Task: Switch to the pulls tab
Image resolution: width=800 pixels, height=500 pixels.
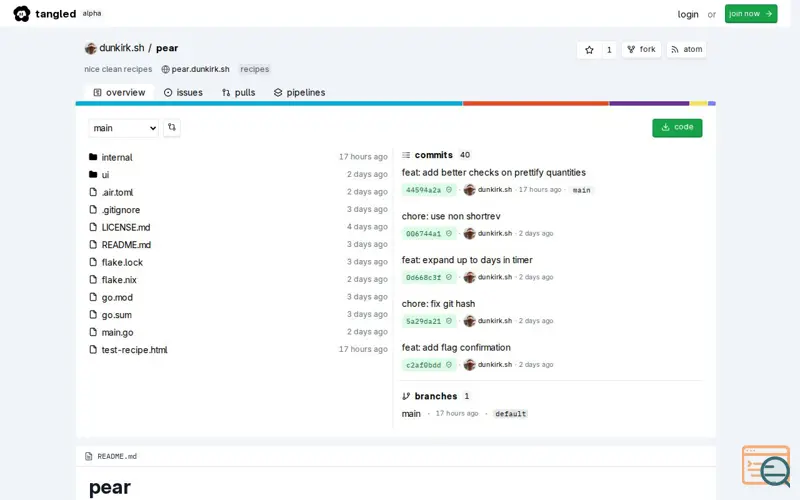Action: 239,92
